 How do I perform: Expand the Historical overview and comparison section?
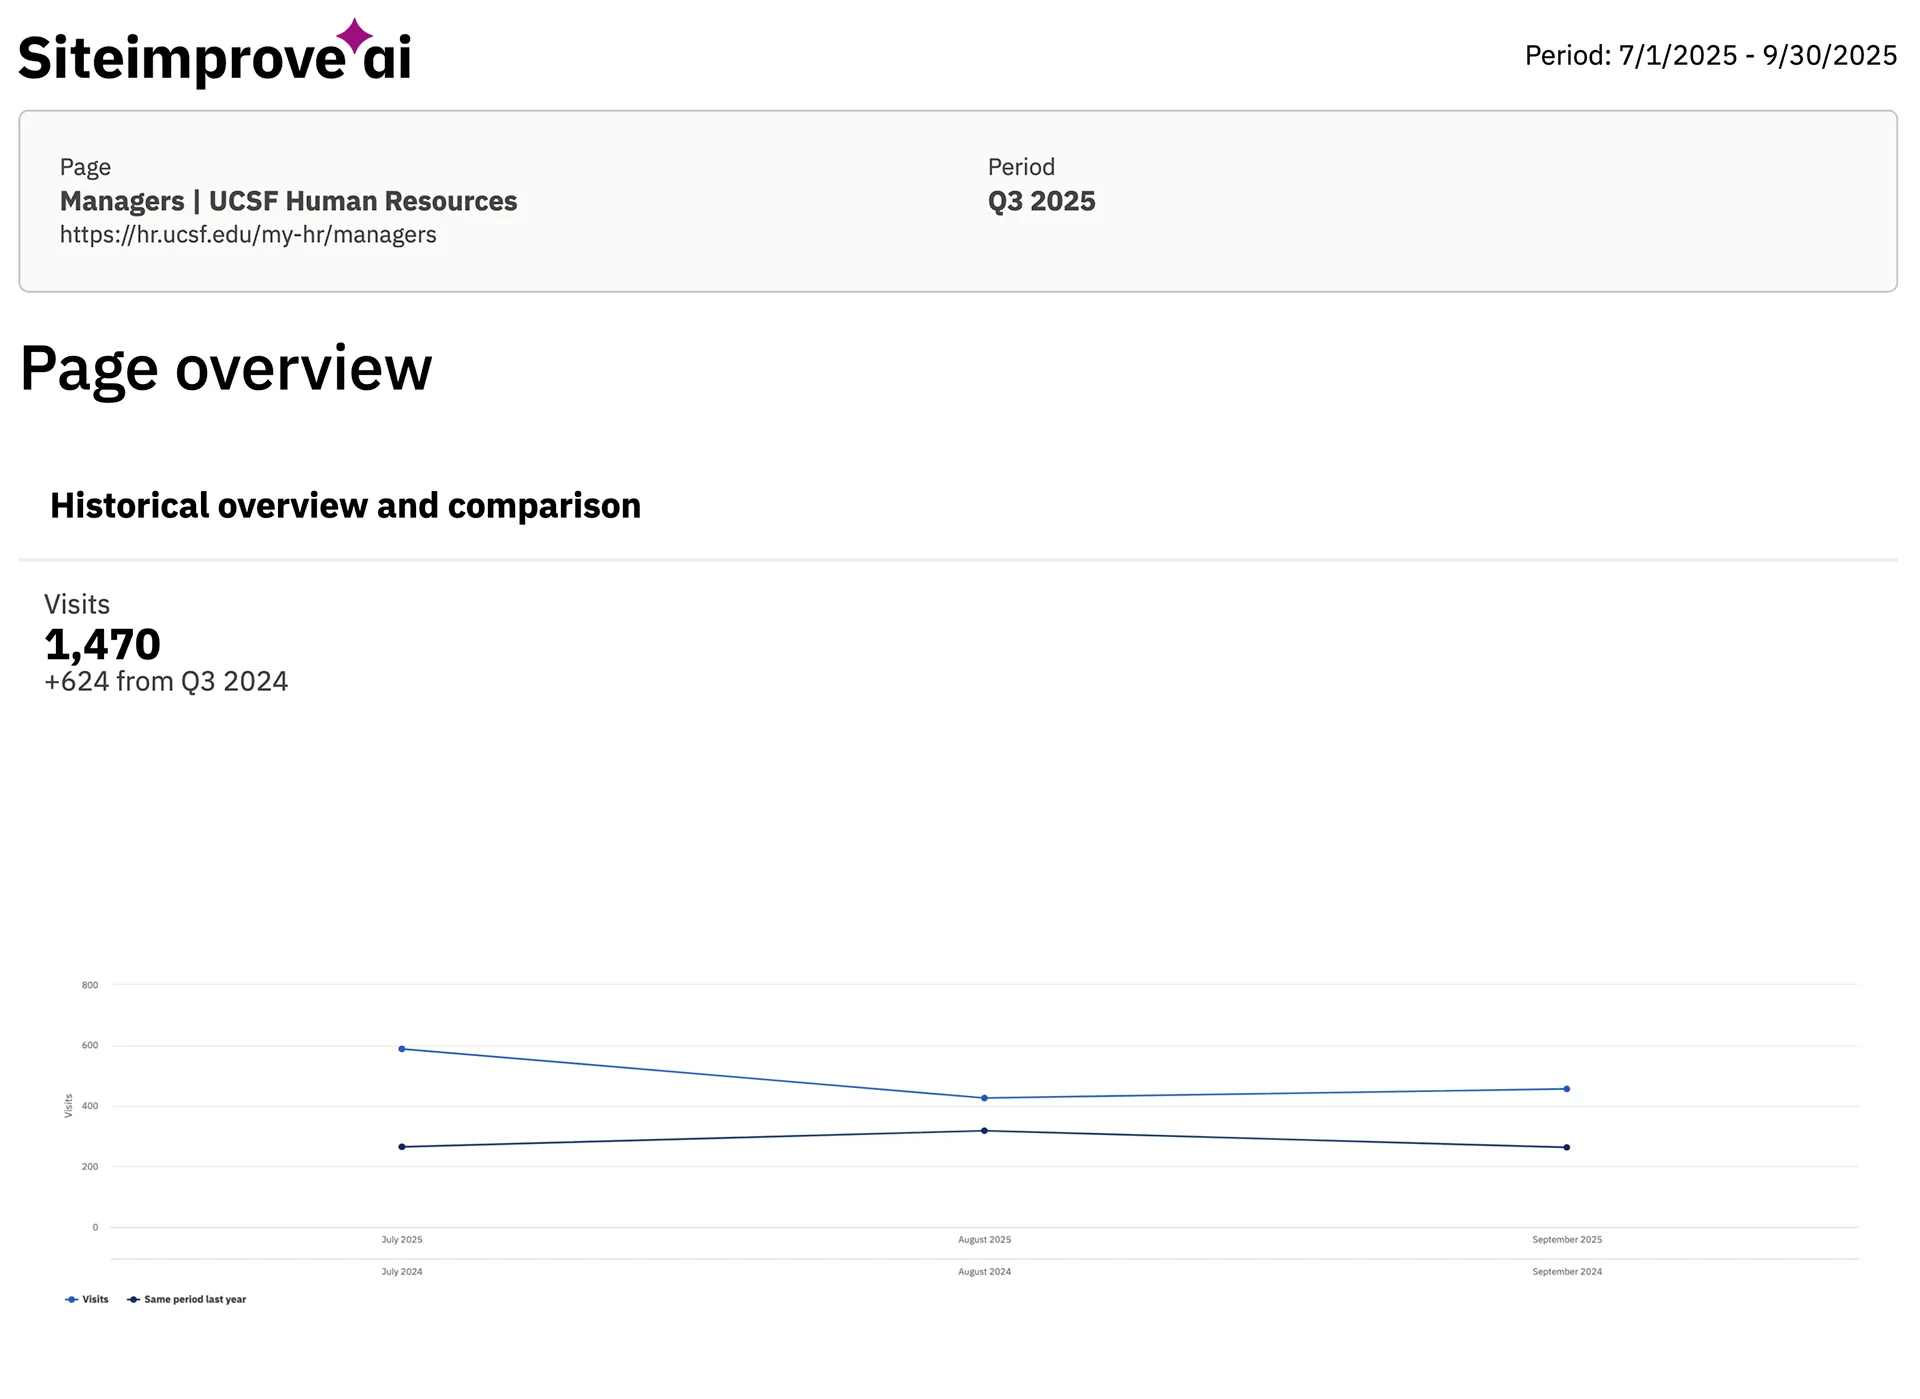click(x=345, y=505)
